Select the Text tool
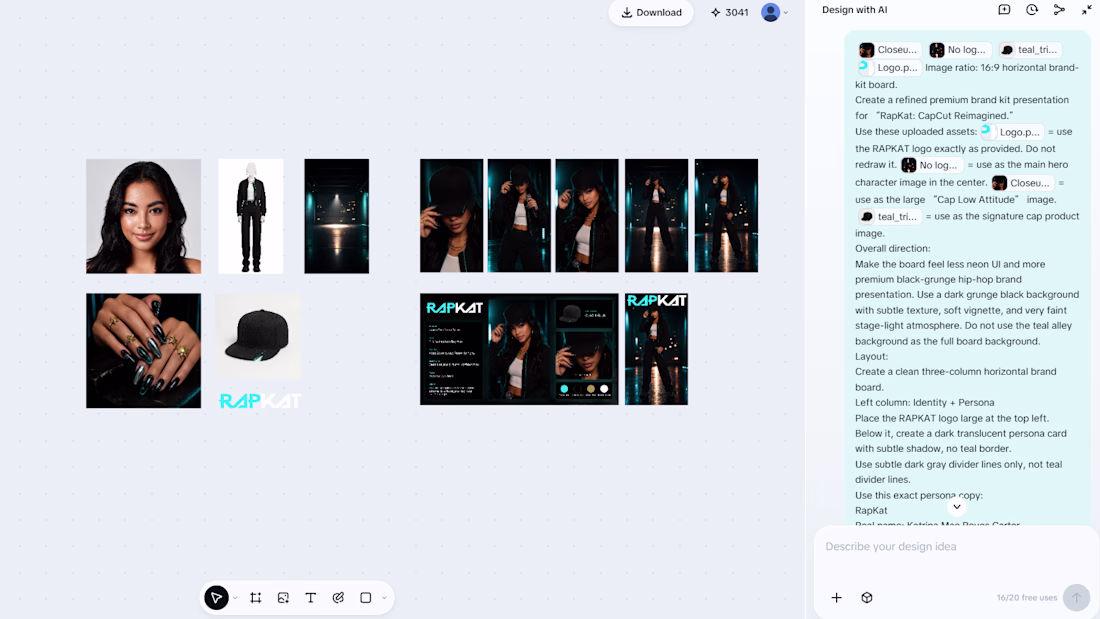1100x619 pixels. pyautogui.click(x=311, y=598)
